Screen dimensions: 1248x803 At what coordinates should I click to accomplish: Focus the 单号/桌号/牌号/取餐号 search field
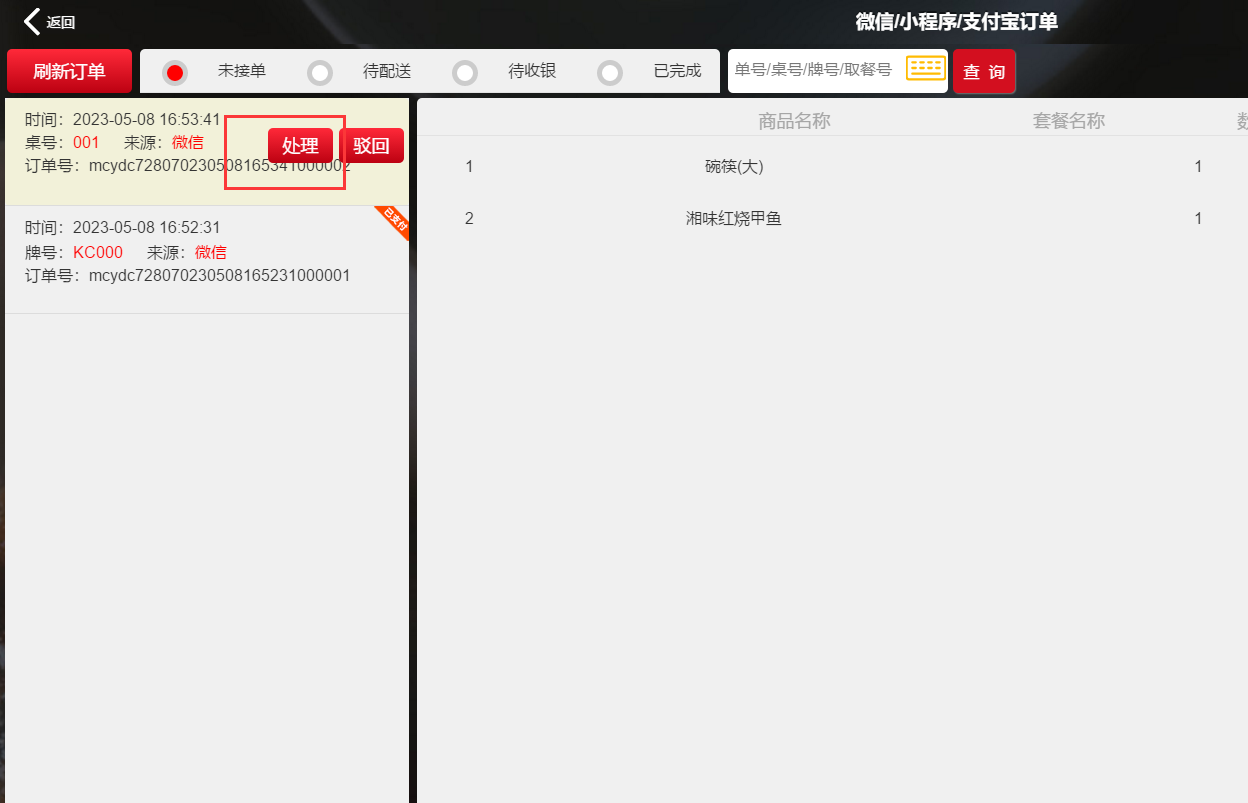click(x=815, y=70)
